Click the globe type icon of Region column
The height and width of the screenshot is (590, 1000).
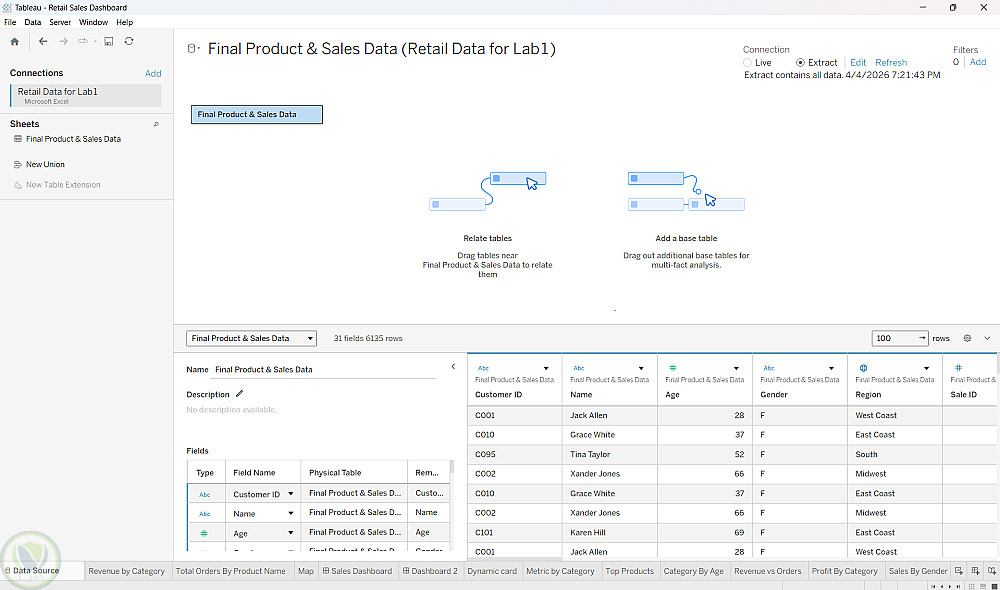864,368
